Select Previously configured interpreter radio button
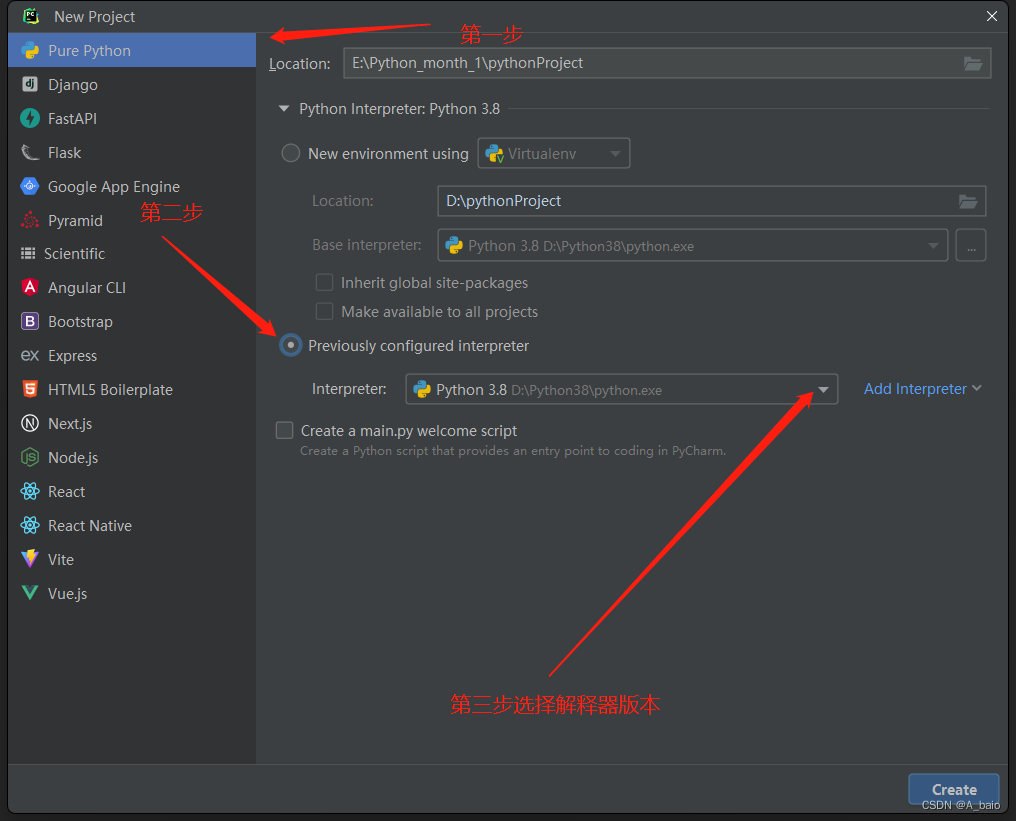The image size is (1016, 821). [290, 345]
